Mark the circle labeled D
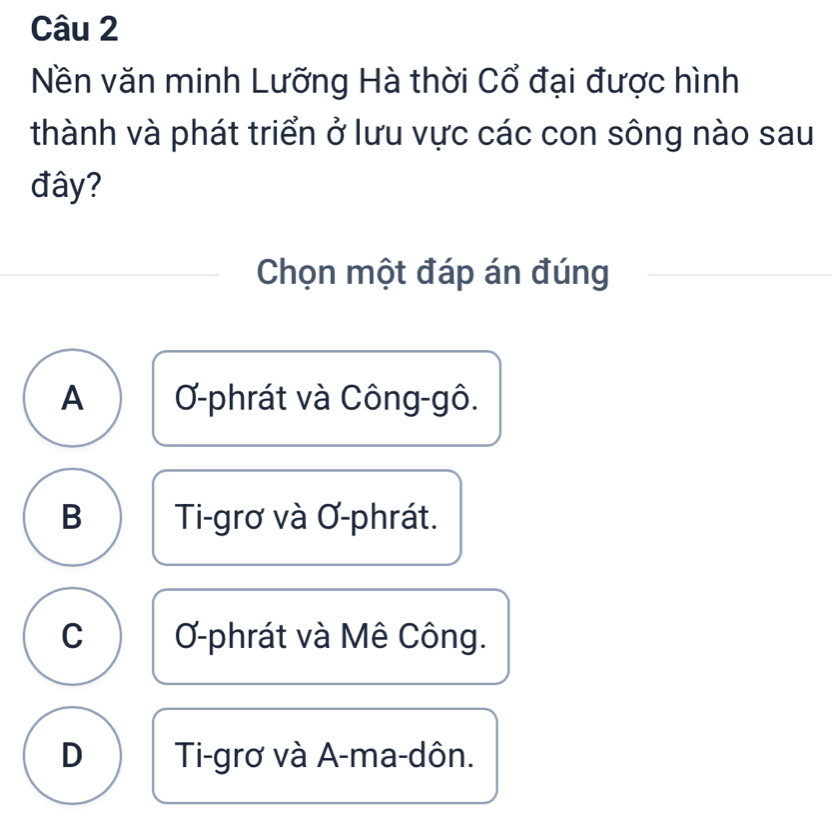The image size is (832, 819). (72, 755)
